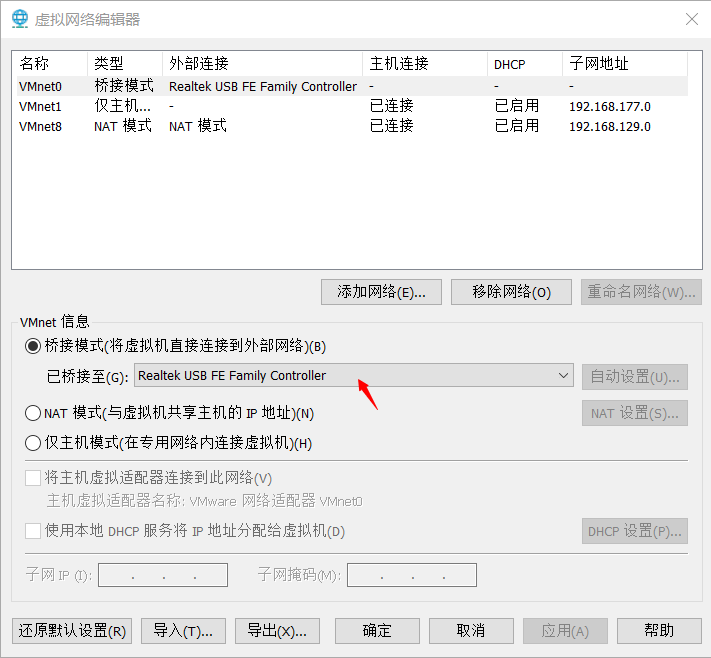Select 桥接模式 radio button
The width and height of the screenshot is (711, 658).
click(x=33, y=346)
